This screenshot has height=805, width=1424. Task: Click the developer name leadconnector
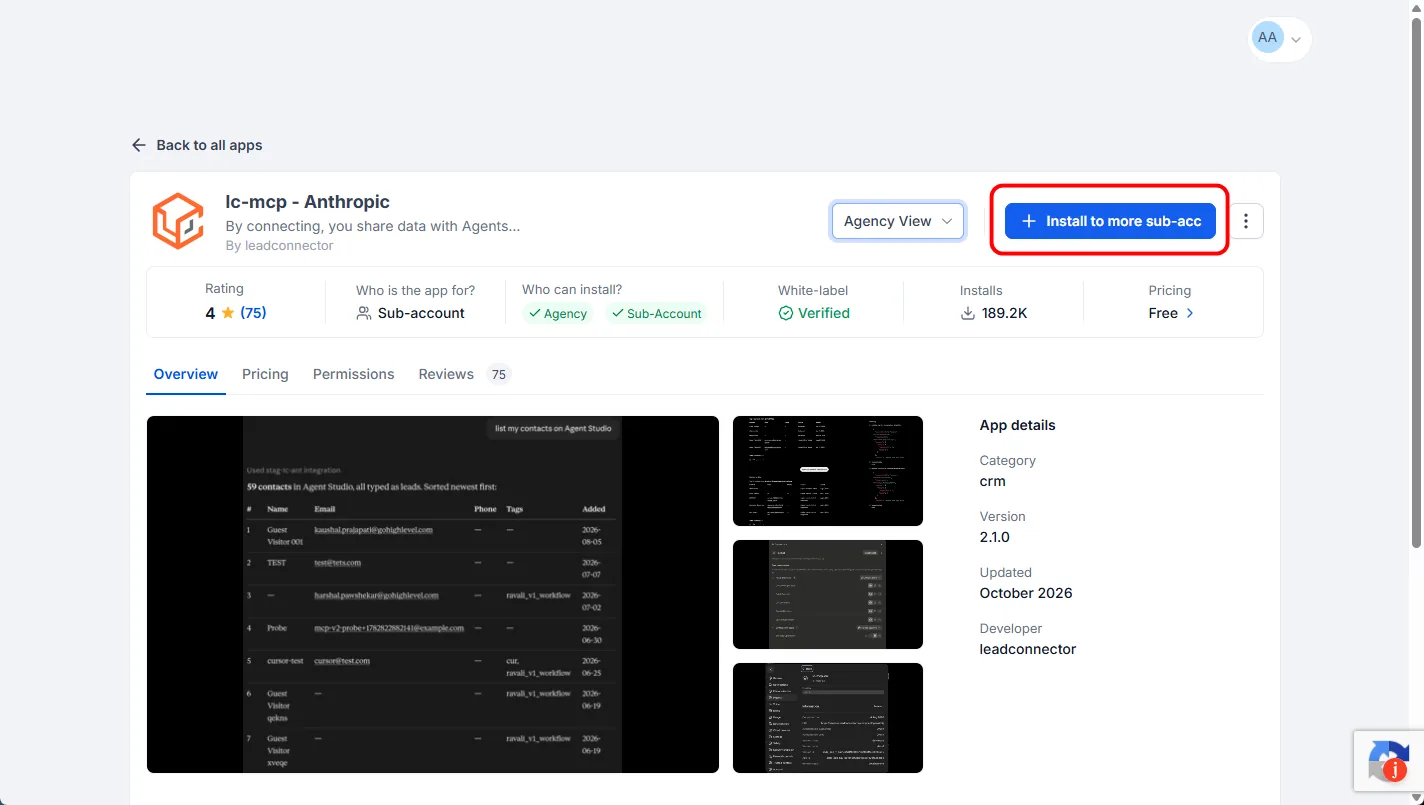click(x=1028, y=649)
